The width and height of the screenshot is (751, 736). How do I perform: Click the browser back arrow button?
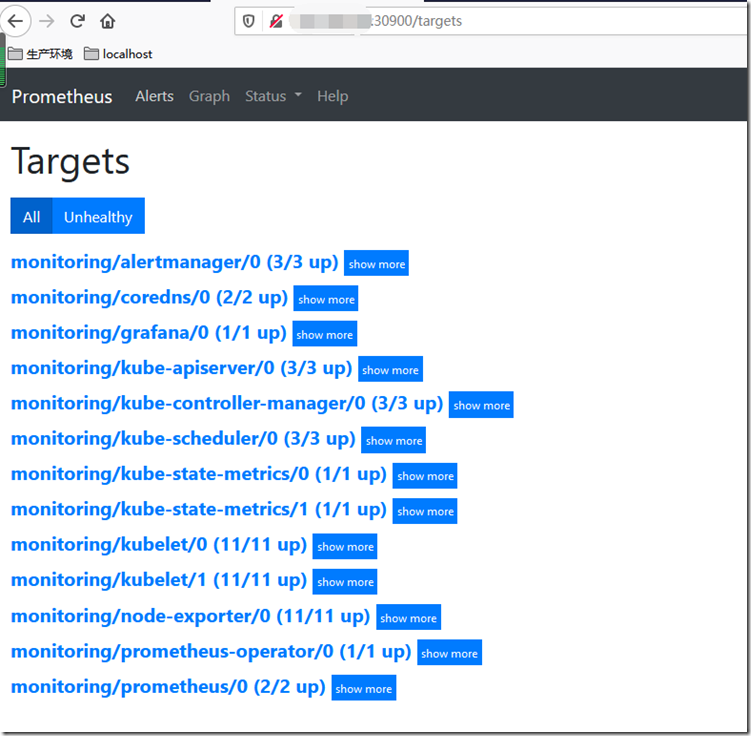[x=16, y=21]
